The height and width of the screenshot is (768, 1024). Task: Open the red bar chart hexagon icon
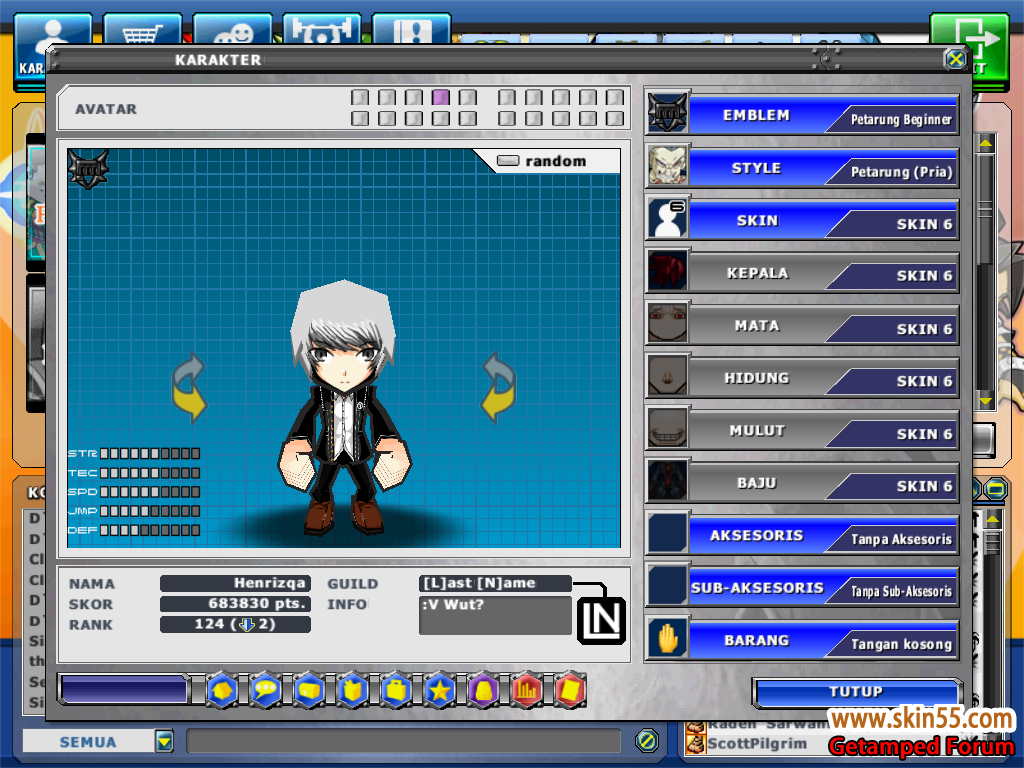[527, 690]
